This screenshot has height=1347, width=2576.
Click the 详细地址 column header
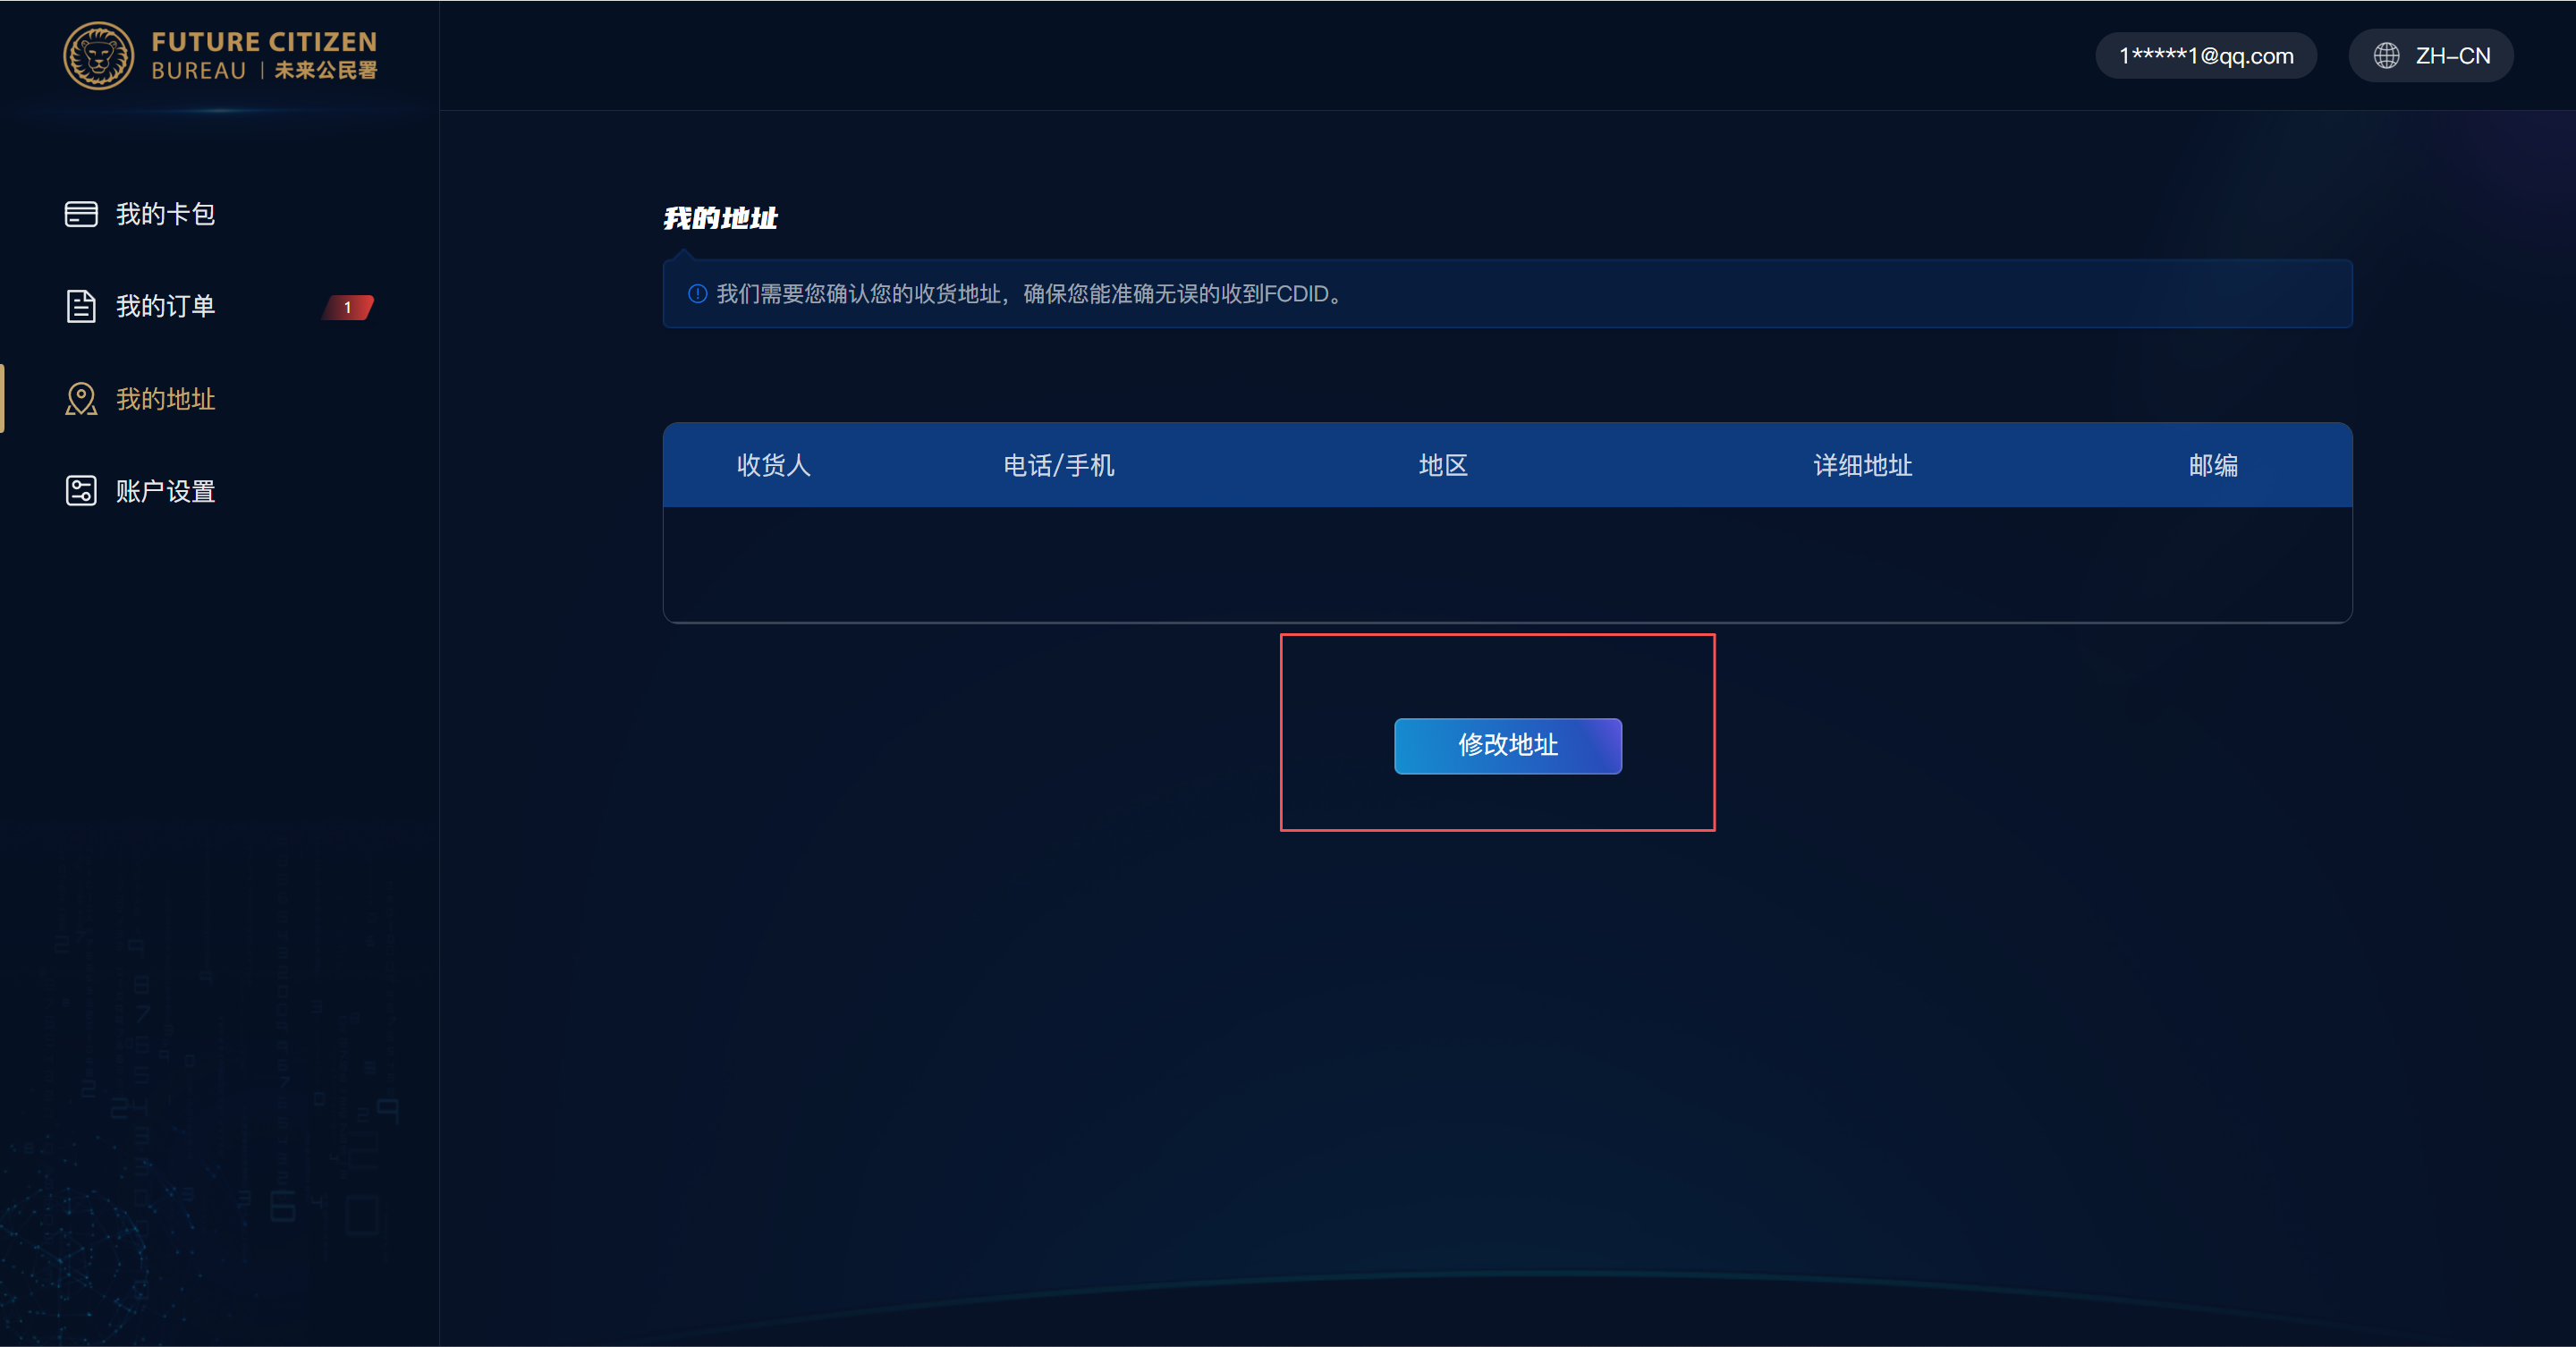coord(1862,465)
